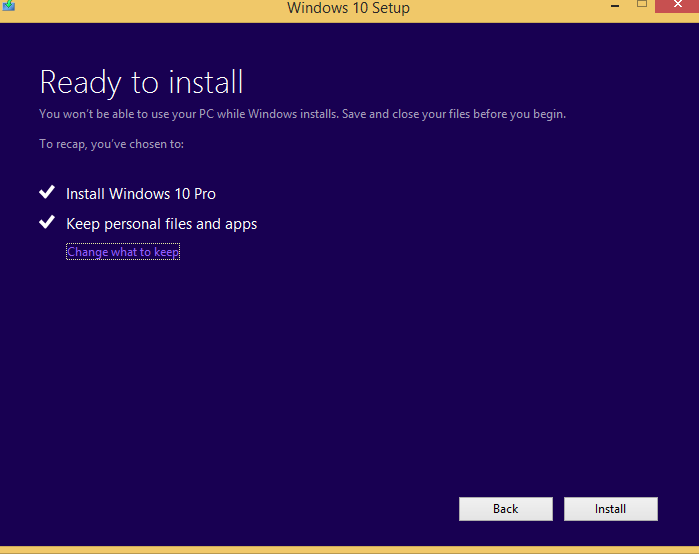Minimize the Windows 10 Setup window
The width and height of the screenshot is (699, 554).
click(x=615, y=5)
